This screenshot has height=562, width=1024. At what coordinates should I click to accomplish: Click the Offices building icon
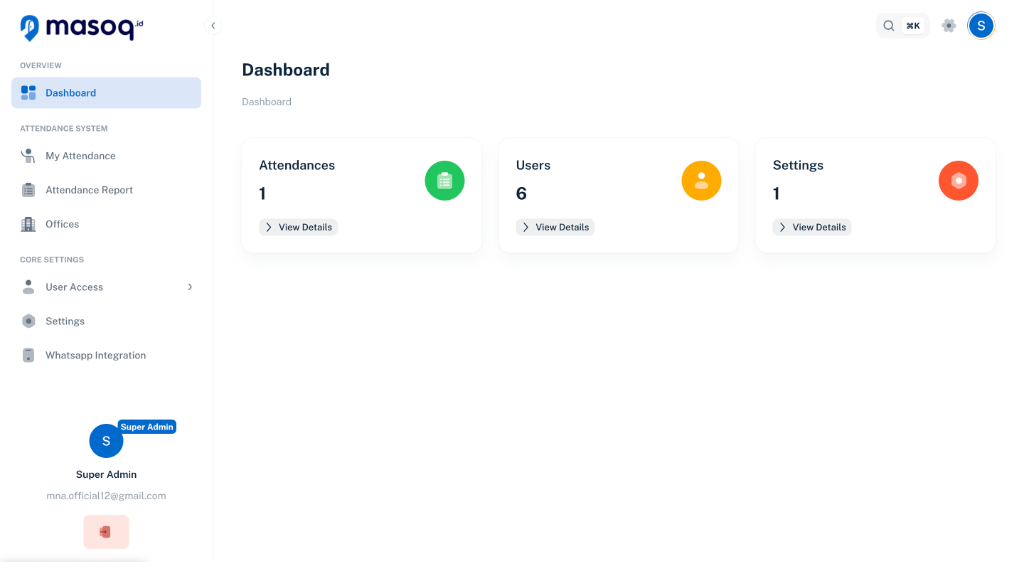point(28,224)
